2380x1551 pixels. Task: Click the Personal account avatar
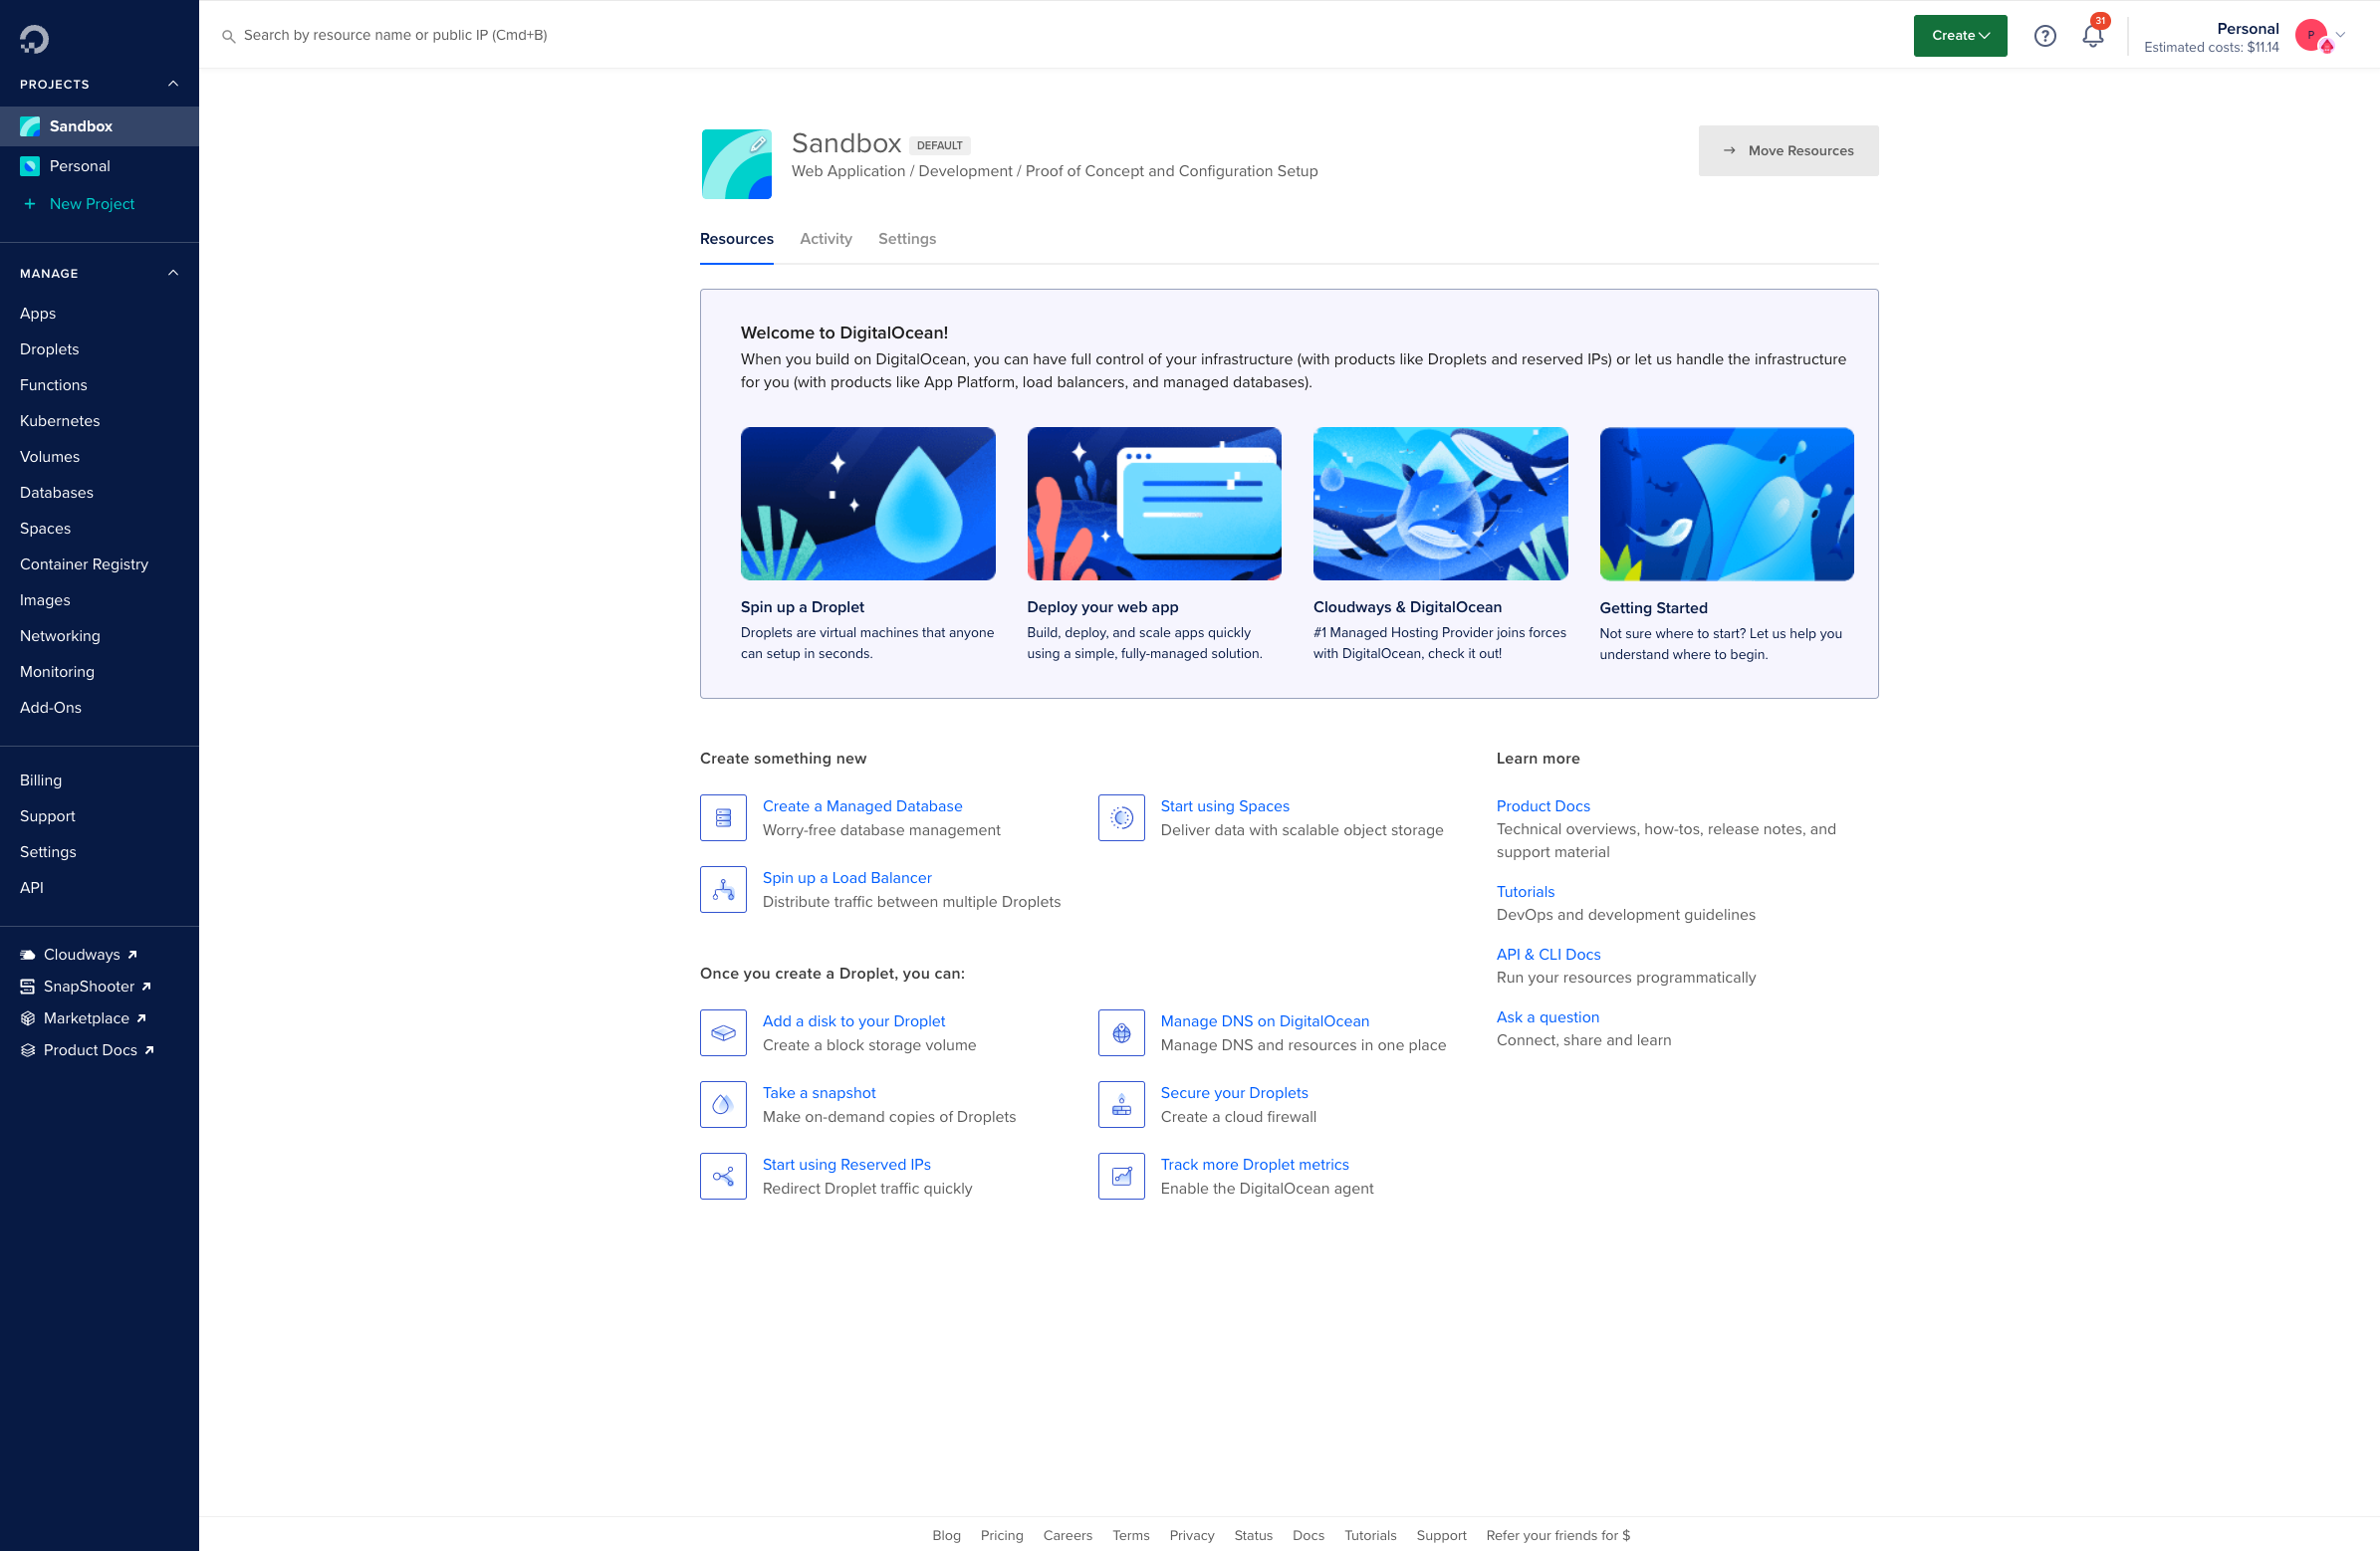coord(2310,36)
